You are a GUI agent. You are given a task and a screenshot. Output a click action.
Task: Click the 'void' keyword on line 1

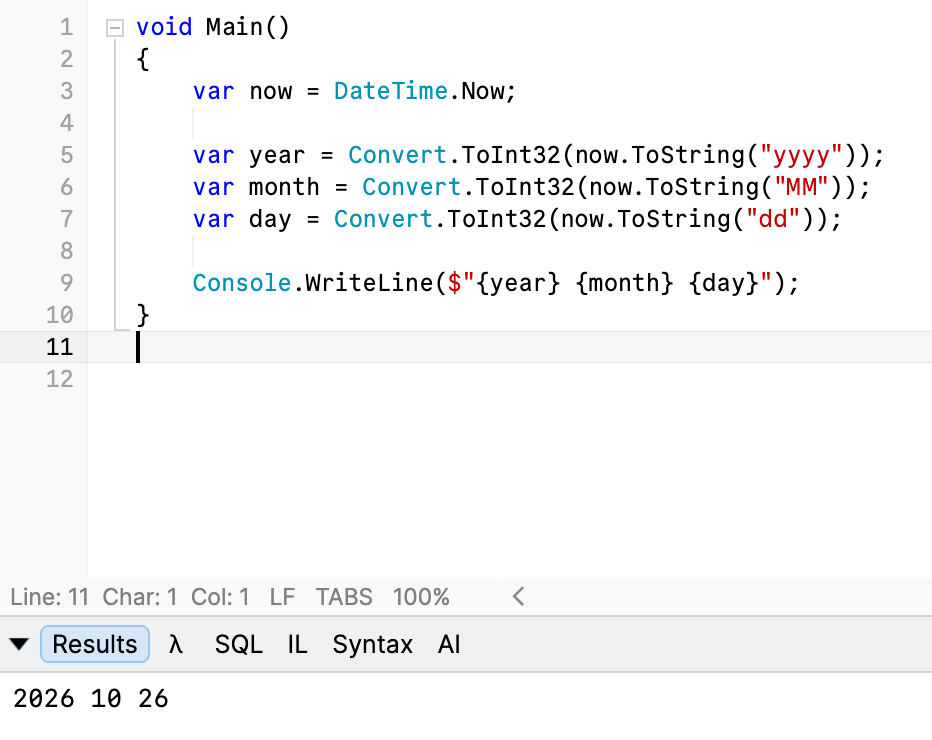(x=164, y=27)
